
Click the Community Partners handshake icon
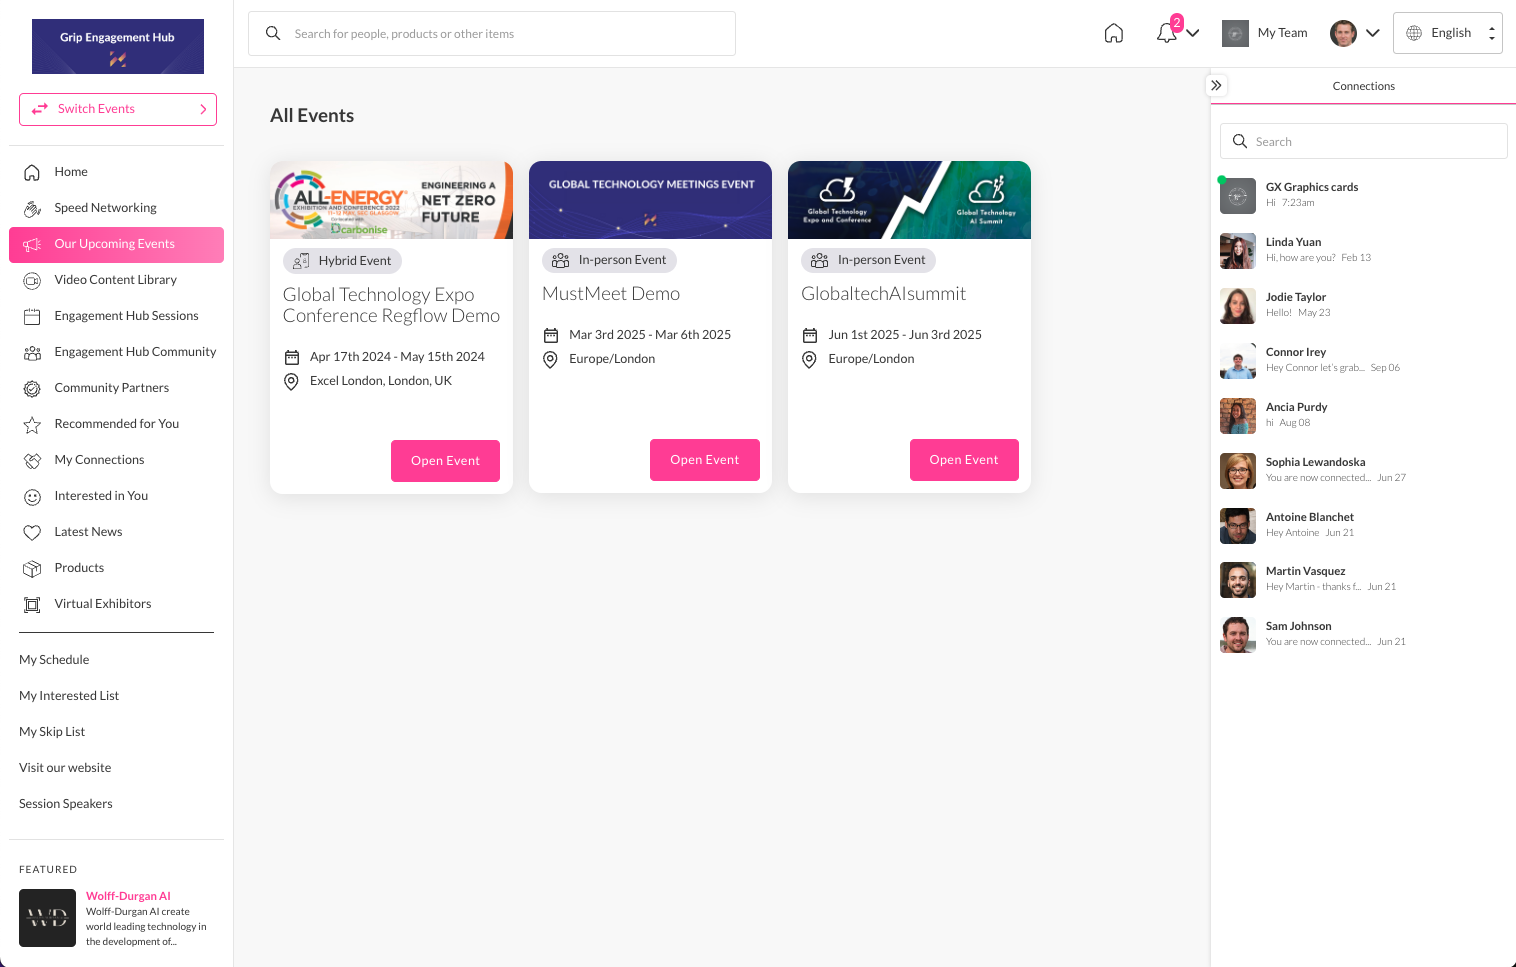point(33,388)
